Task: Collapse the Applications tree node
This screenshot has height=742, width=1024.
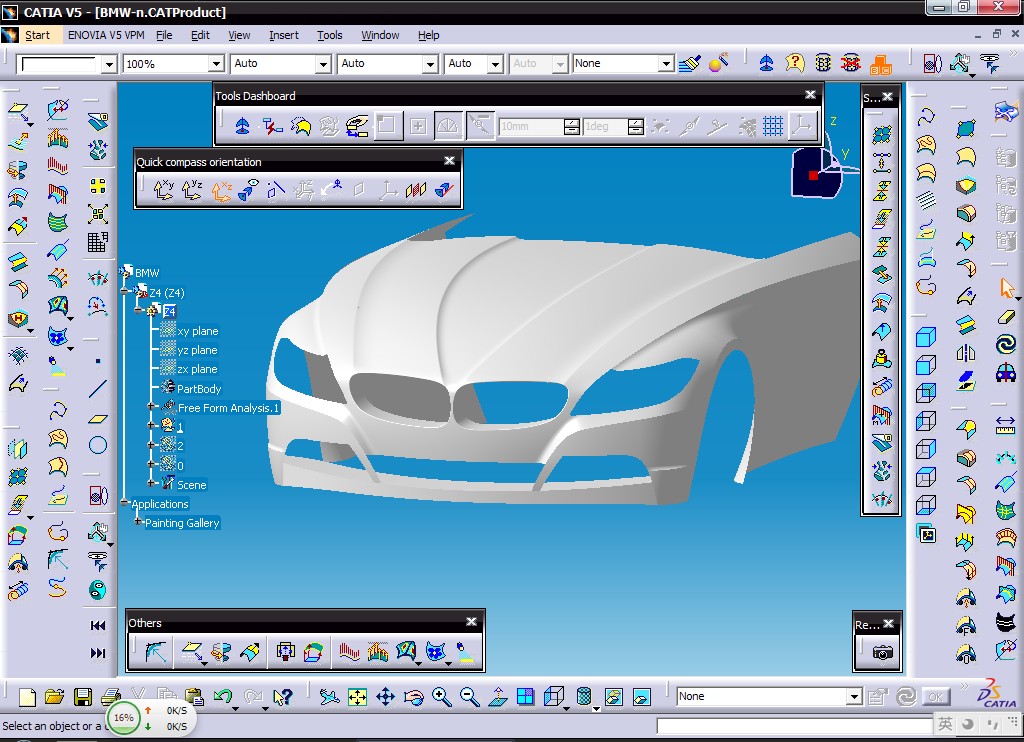Action: (x=125, y=502)
